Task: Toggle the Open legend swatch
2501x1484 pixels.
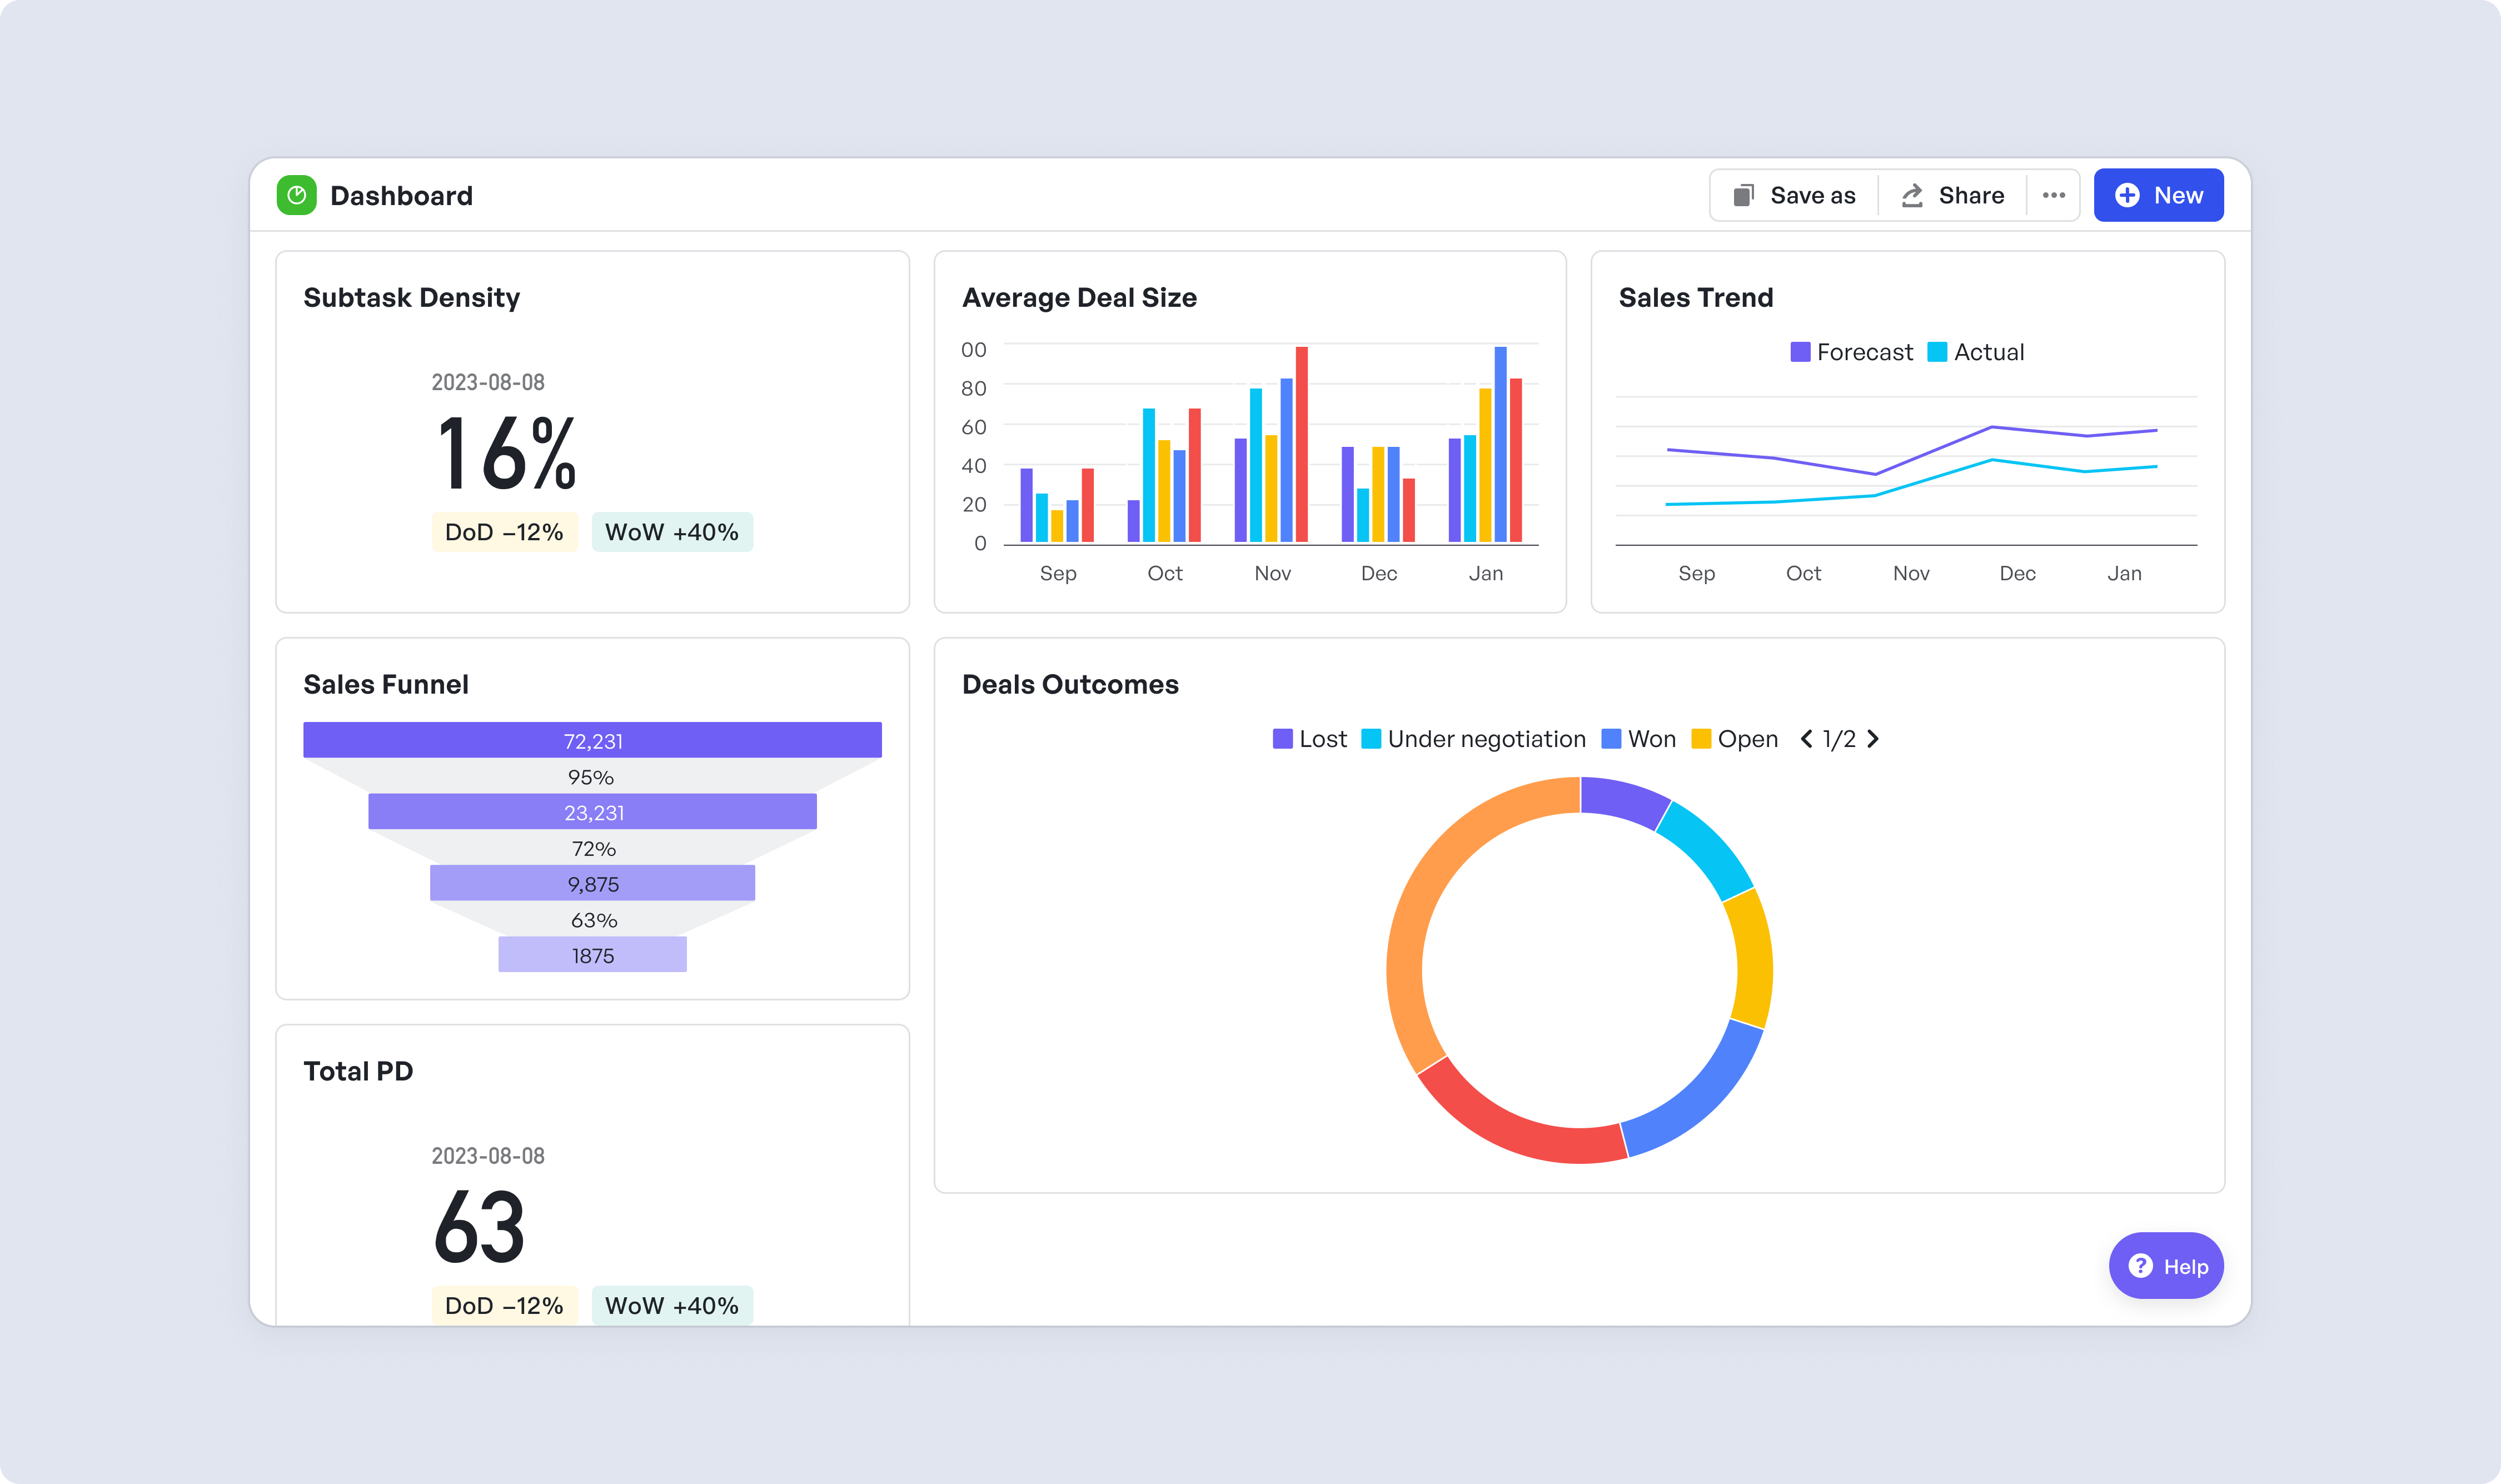Action: (1701, 739)
